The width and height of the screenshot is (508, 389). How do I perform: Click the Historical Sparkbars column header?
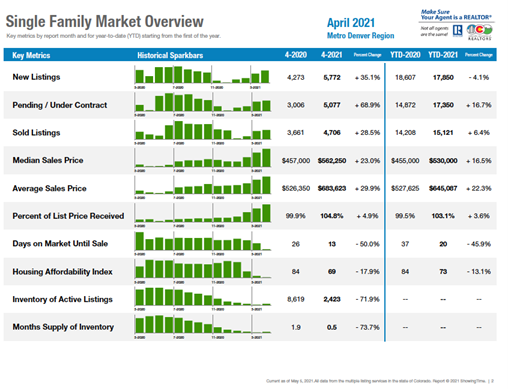[x=170, y=55]
